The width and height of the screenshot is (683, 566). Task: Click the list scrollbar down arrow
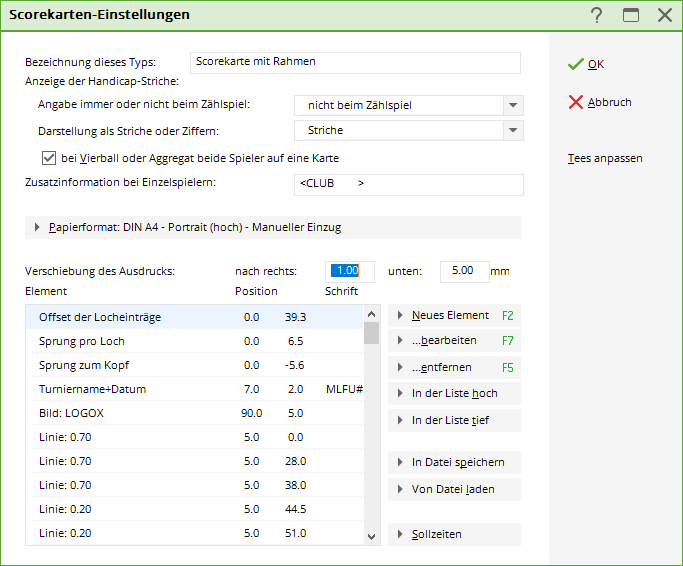[x=372, y=536]
